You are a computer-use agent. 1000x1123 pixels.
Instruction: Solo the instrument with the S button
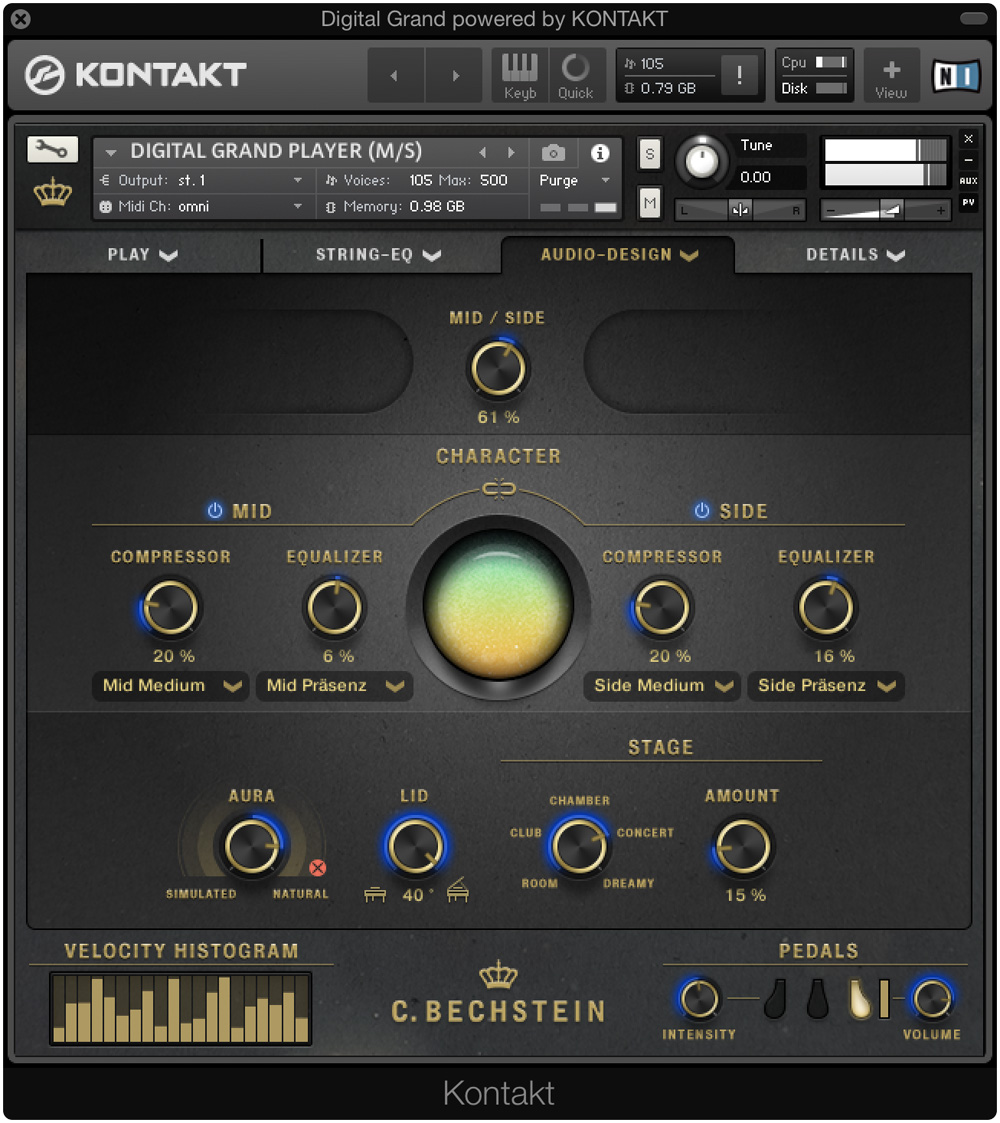(650, 154)
